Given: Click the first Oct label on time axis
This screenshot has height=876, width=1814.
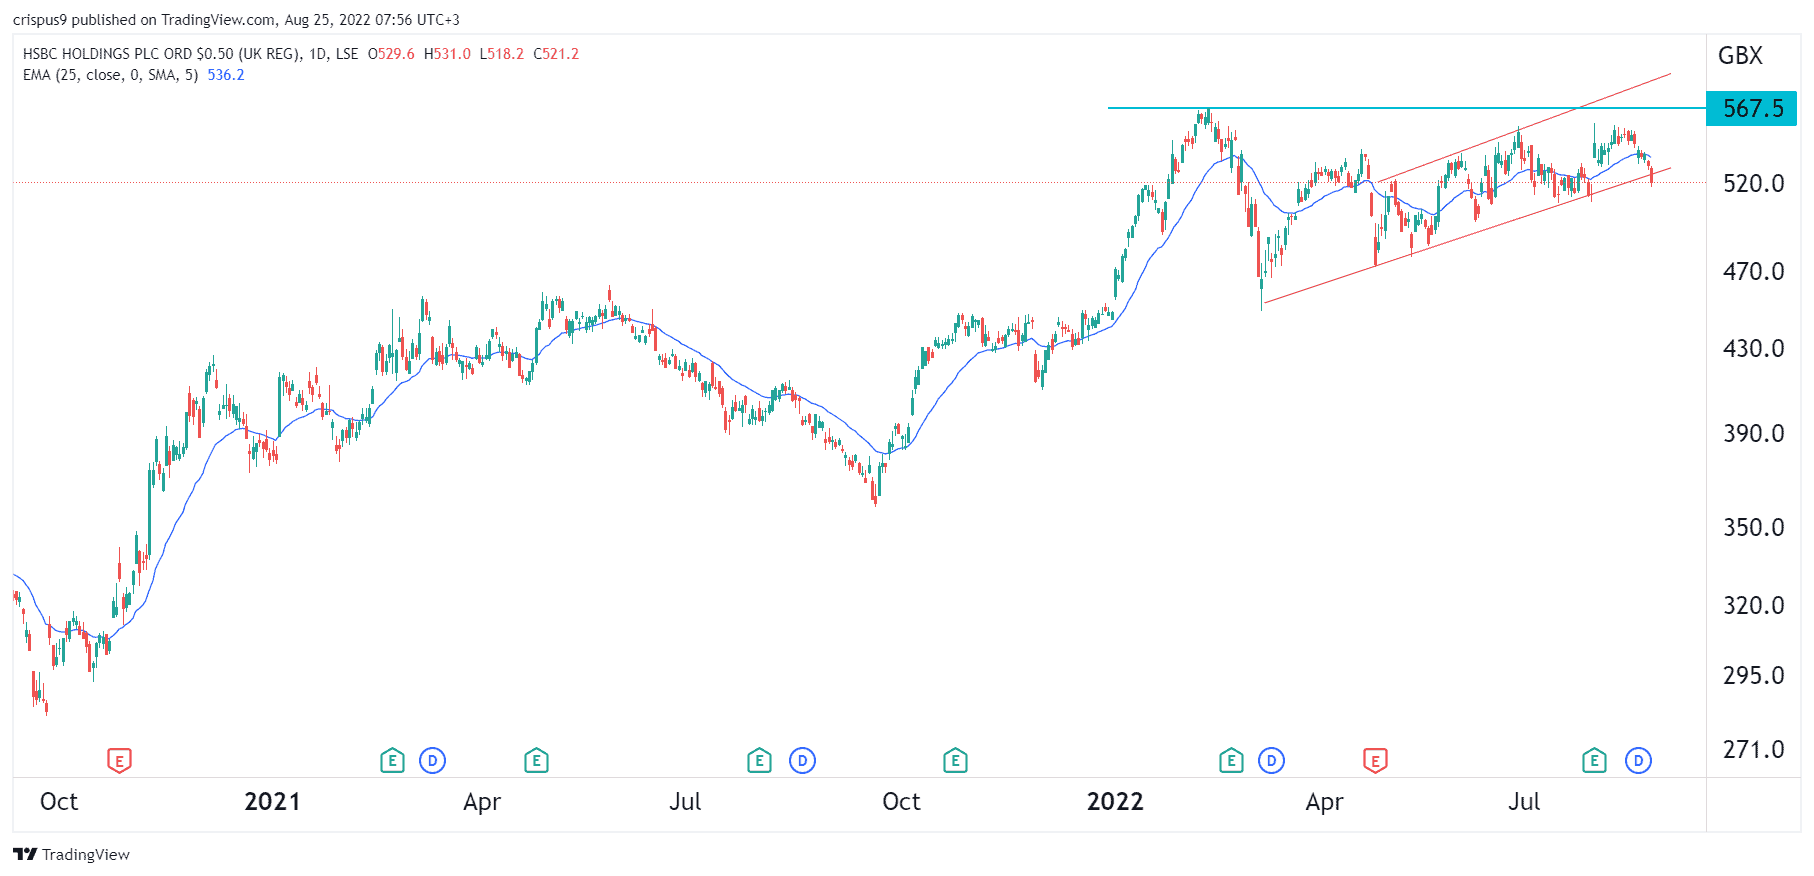Looking at the screenshot, I should click(x=59, y=802).
